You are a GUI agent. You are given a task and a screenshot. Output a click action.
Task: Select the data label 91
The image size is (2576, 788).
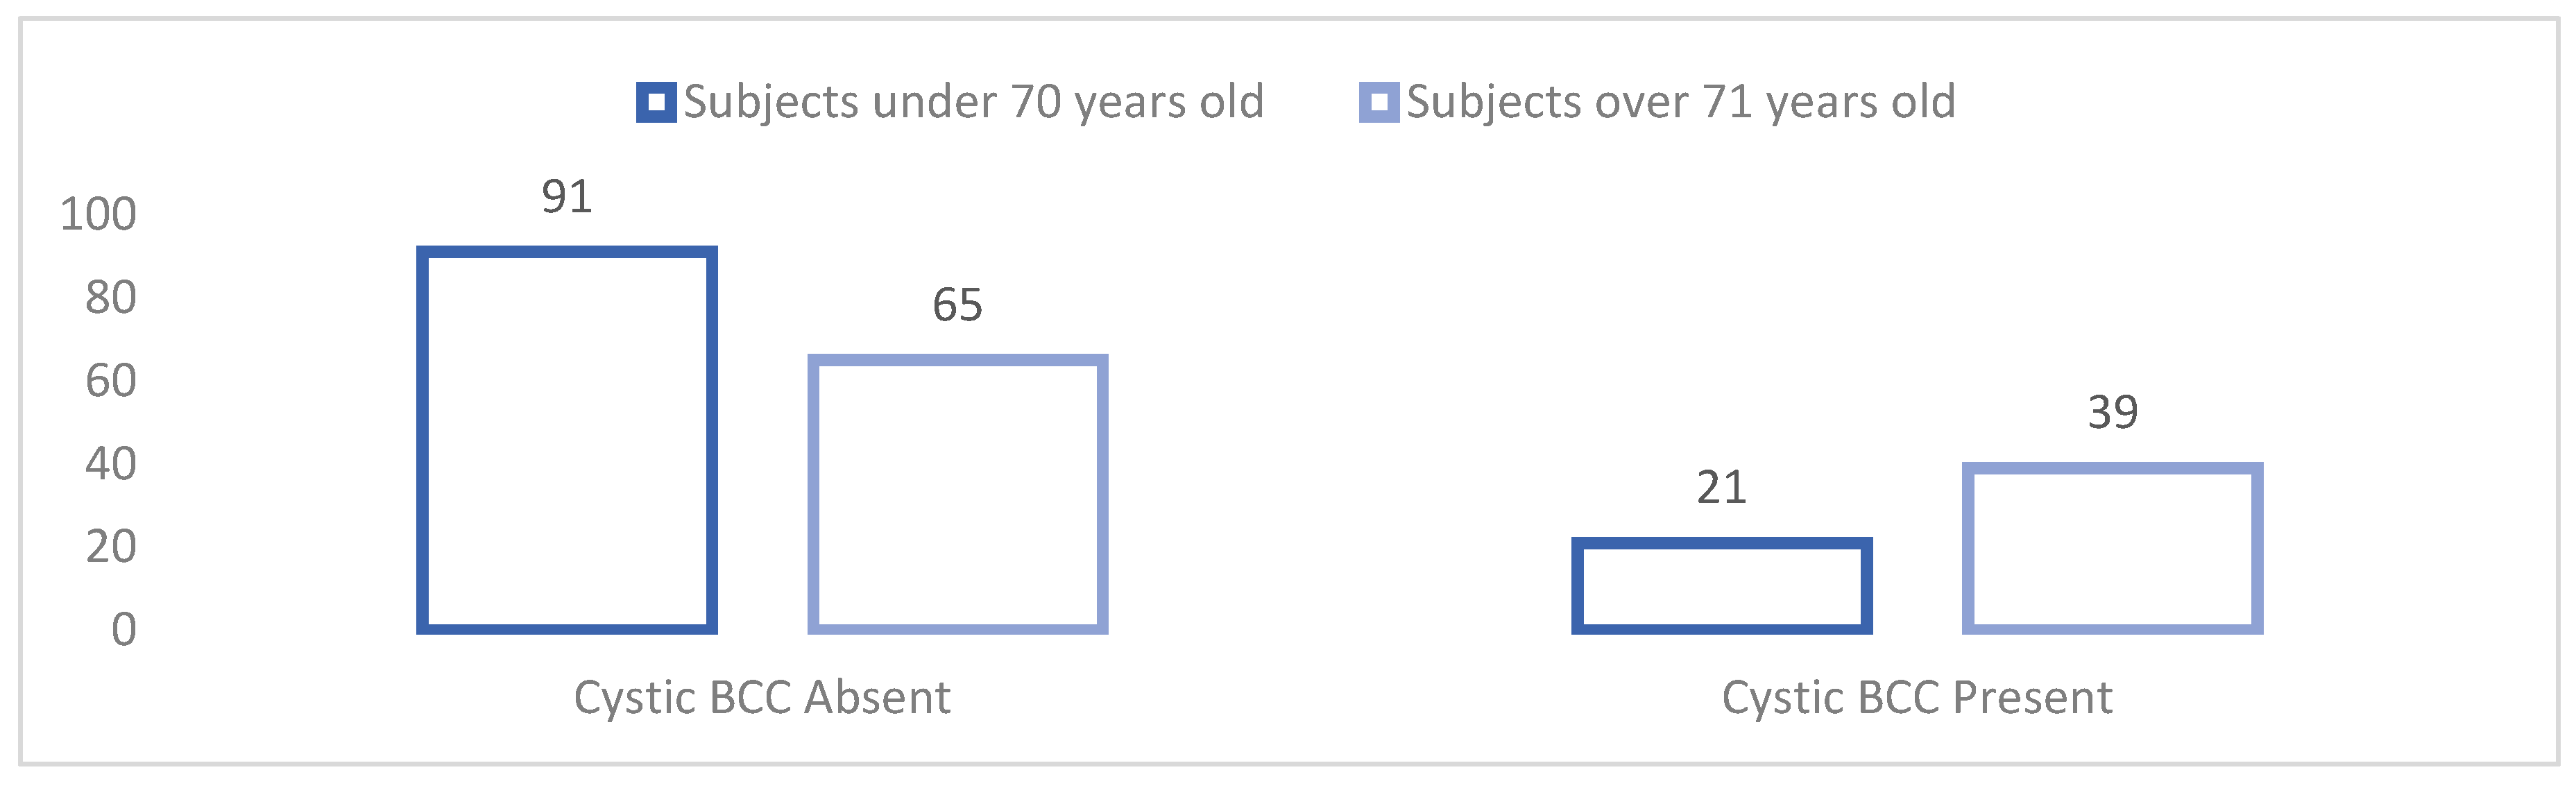point(567,196)
